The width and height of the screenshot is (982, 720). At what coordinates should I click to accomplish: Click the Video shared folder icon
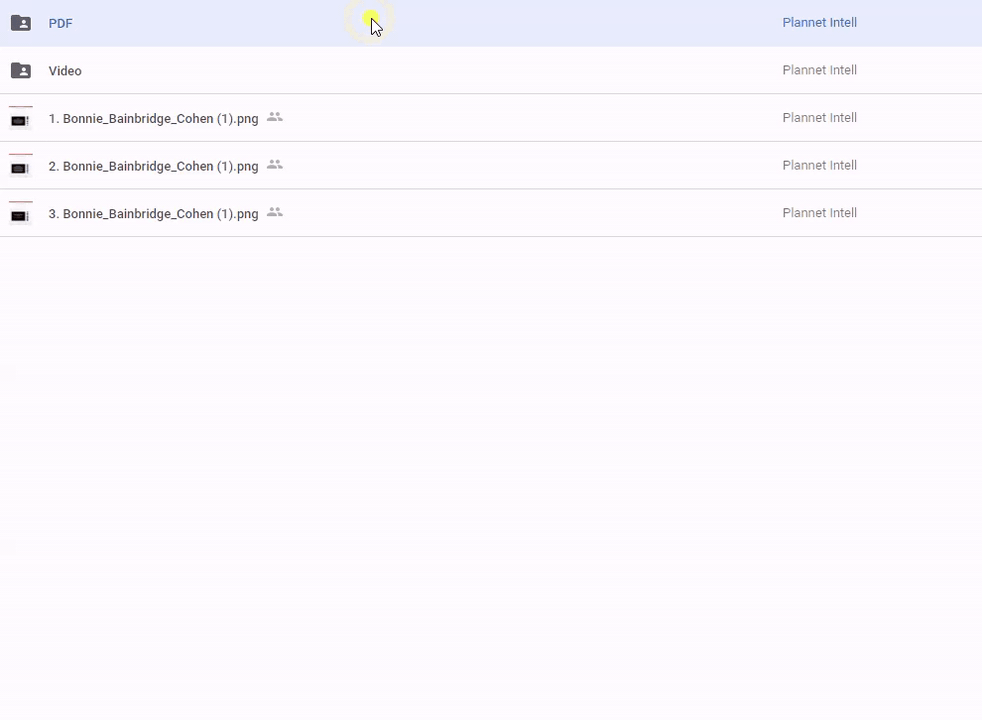click(20, 71)
